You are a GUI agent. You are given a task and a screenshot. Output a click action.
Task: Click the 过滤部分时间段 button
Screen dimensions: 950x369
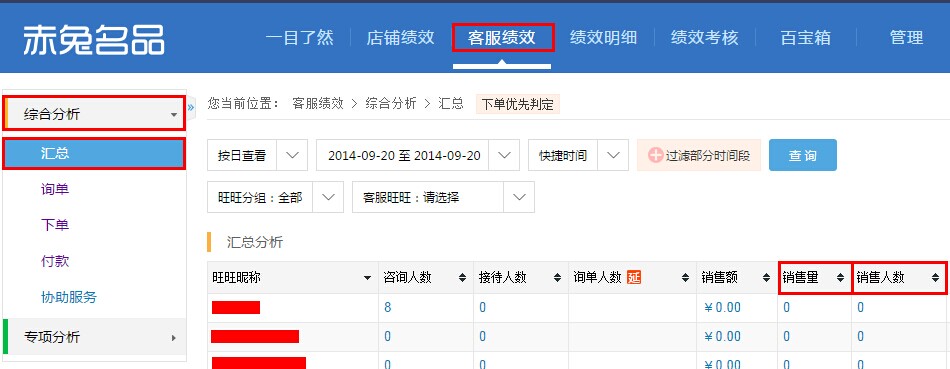pos(699,155)
